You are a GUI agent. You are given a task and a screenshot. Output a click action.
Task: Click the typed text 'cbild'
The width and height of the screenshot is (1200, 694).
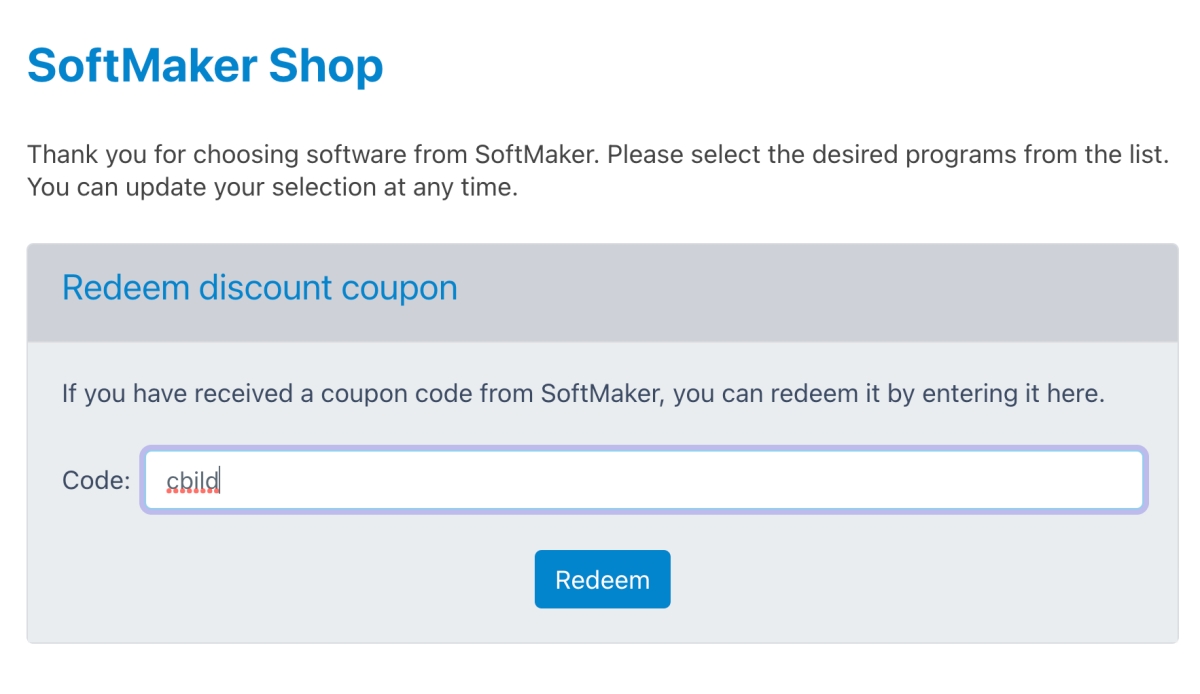(x=193, y=481)
